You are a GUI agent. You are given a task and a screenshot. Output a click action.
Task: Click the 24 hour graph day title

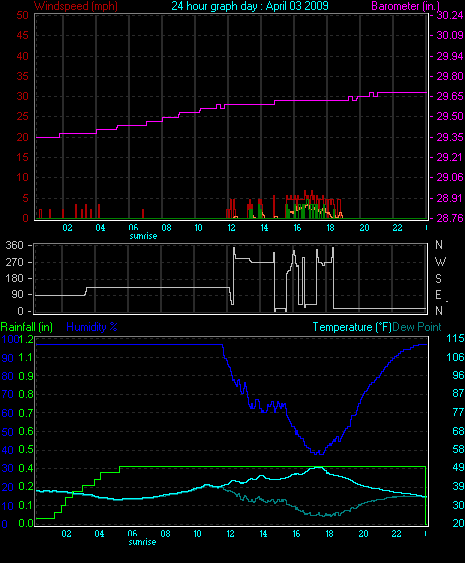click(250, 6)
